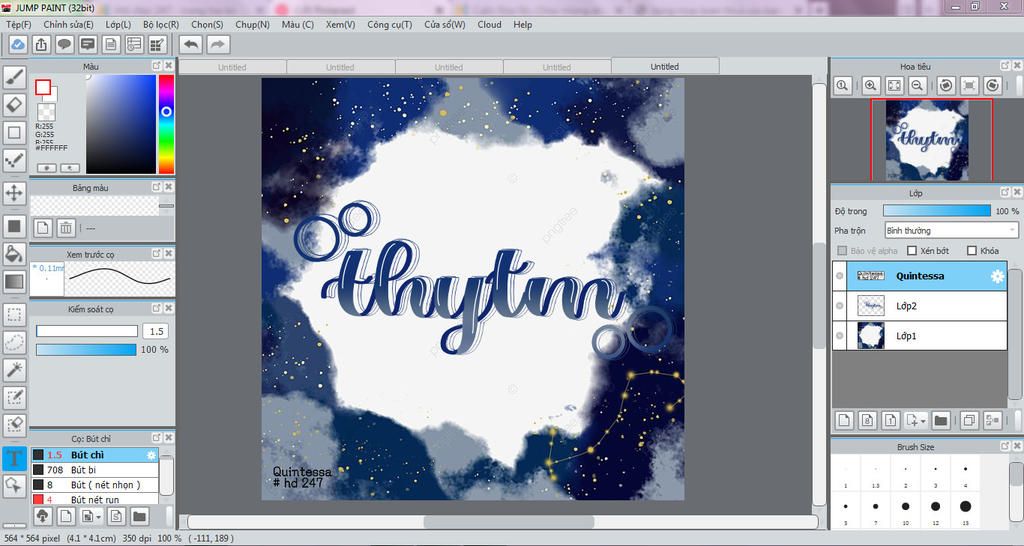Viewport: 1024px width, 546px height.
Task: Add brush from cloud icon
Action: [x=42, y=516]
